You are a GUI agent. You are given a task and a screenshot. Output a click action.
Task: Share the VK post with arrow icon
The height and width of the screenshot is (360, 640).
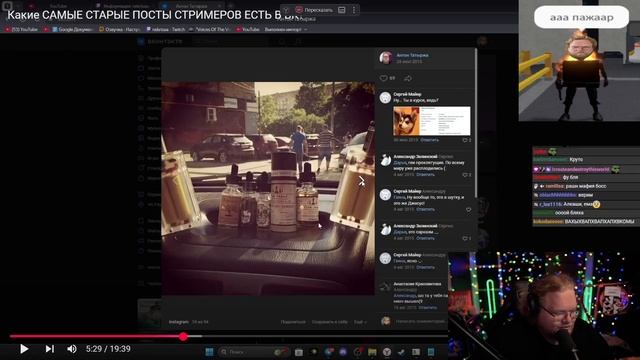coord(407,78)
